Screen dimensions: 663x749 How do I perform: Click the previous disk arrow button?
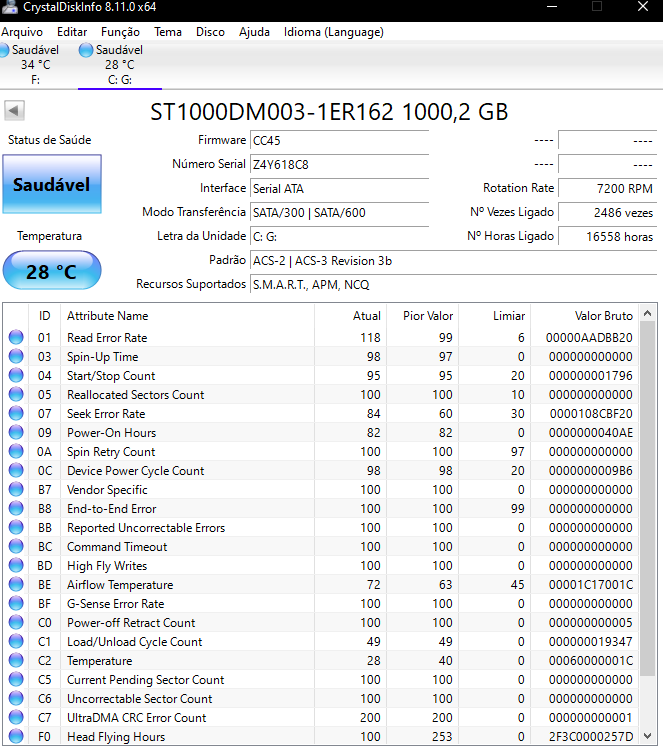14,111
